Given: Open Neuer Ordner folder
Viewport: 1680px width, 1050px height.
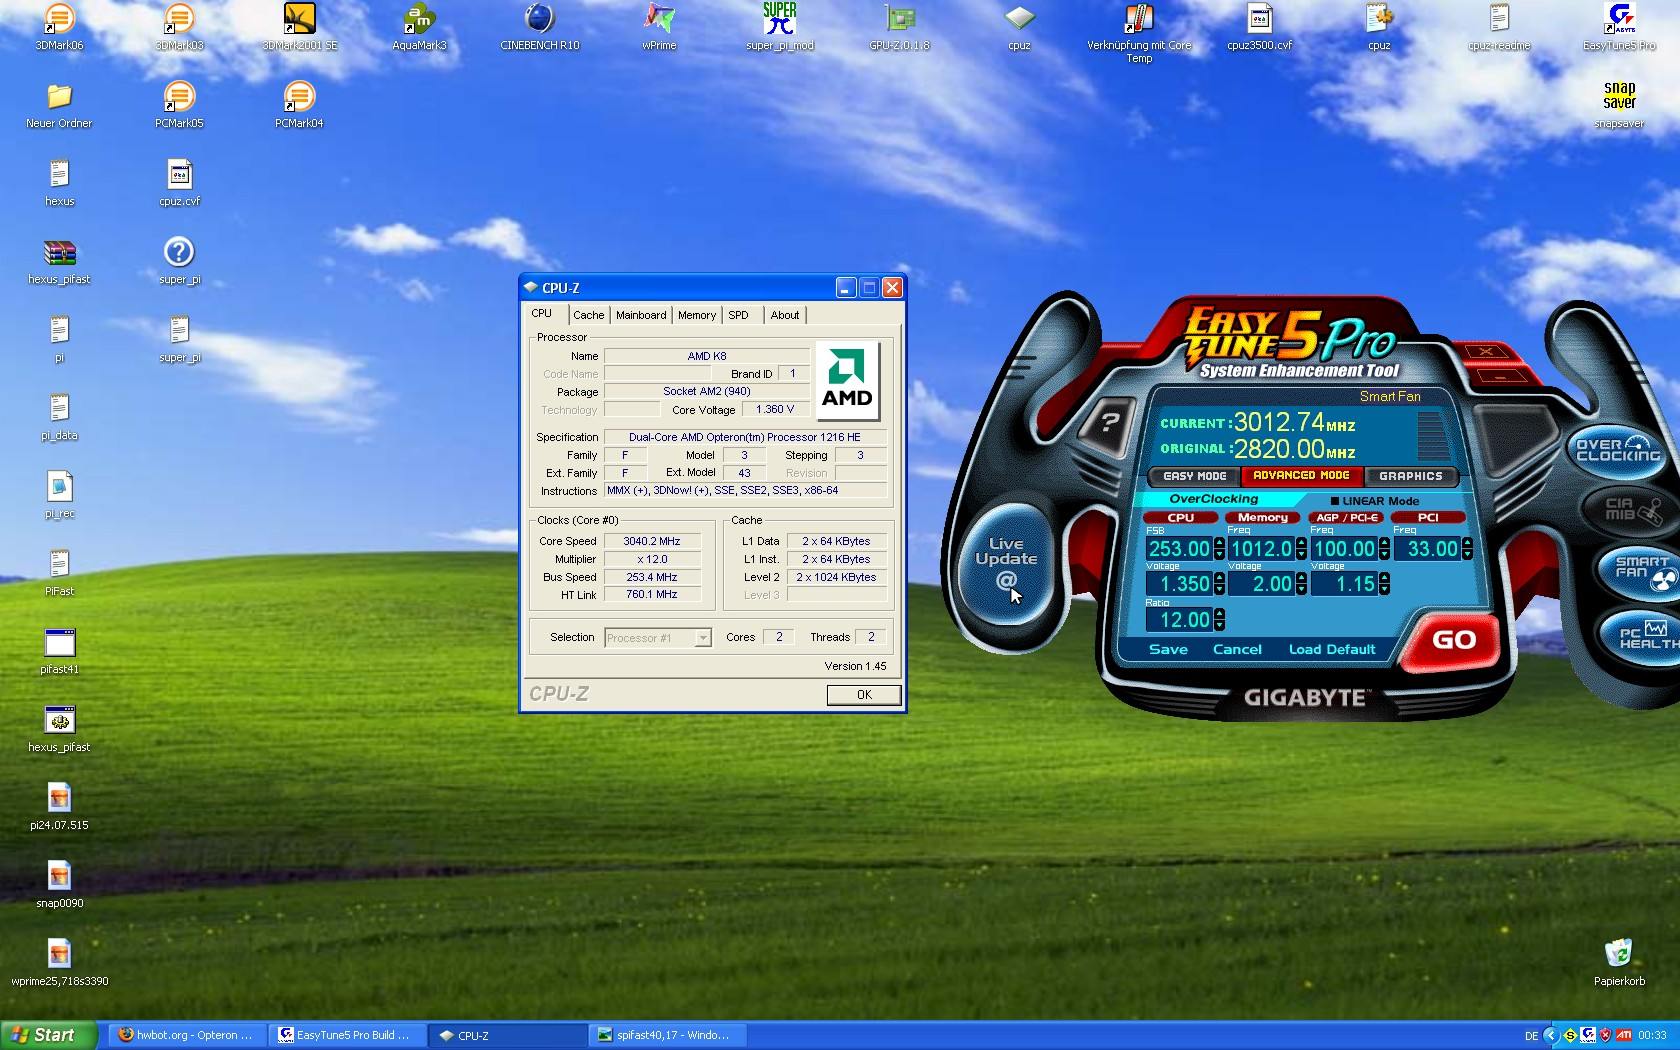Looking at the screenshot, I should [x=59, y=105].
